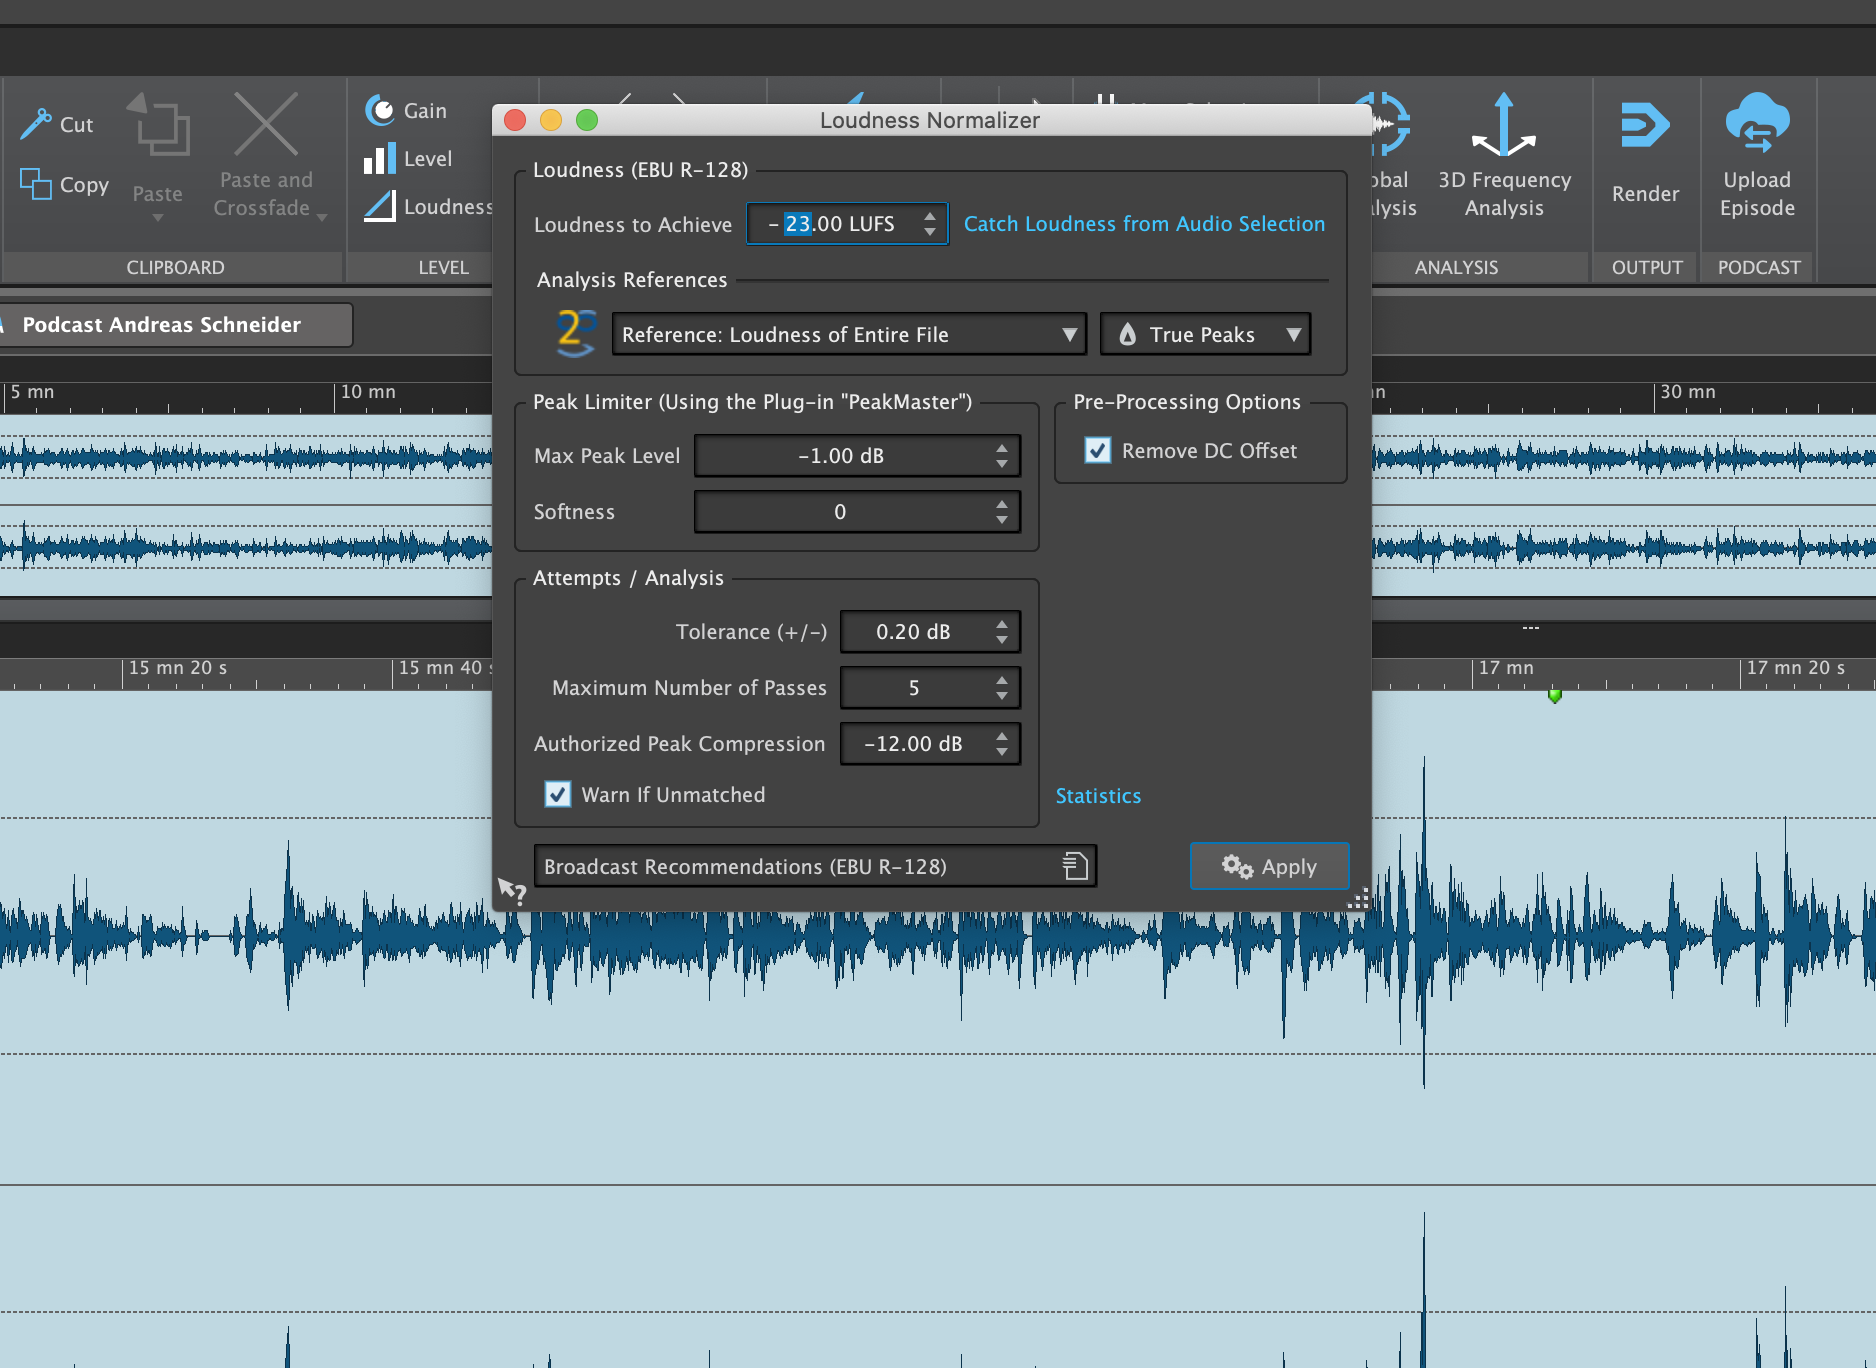Viewport: 1876px width, 1368px height.
Task: Click the Apply button
Action: pyautogui.click(x=1269, y=866)
